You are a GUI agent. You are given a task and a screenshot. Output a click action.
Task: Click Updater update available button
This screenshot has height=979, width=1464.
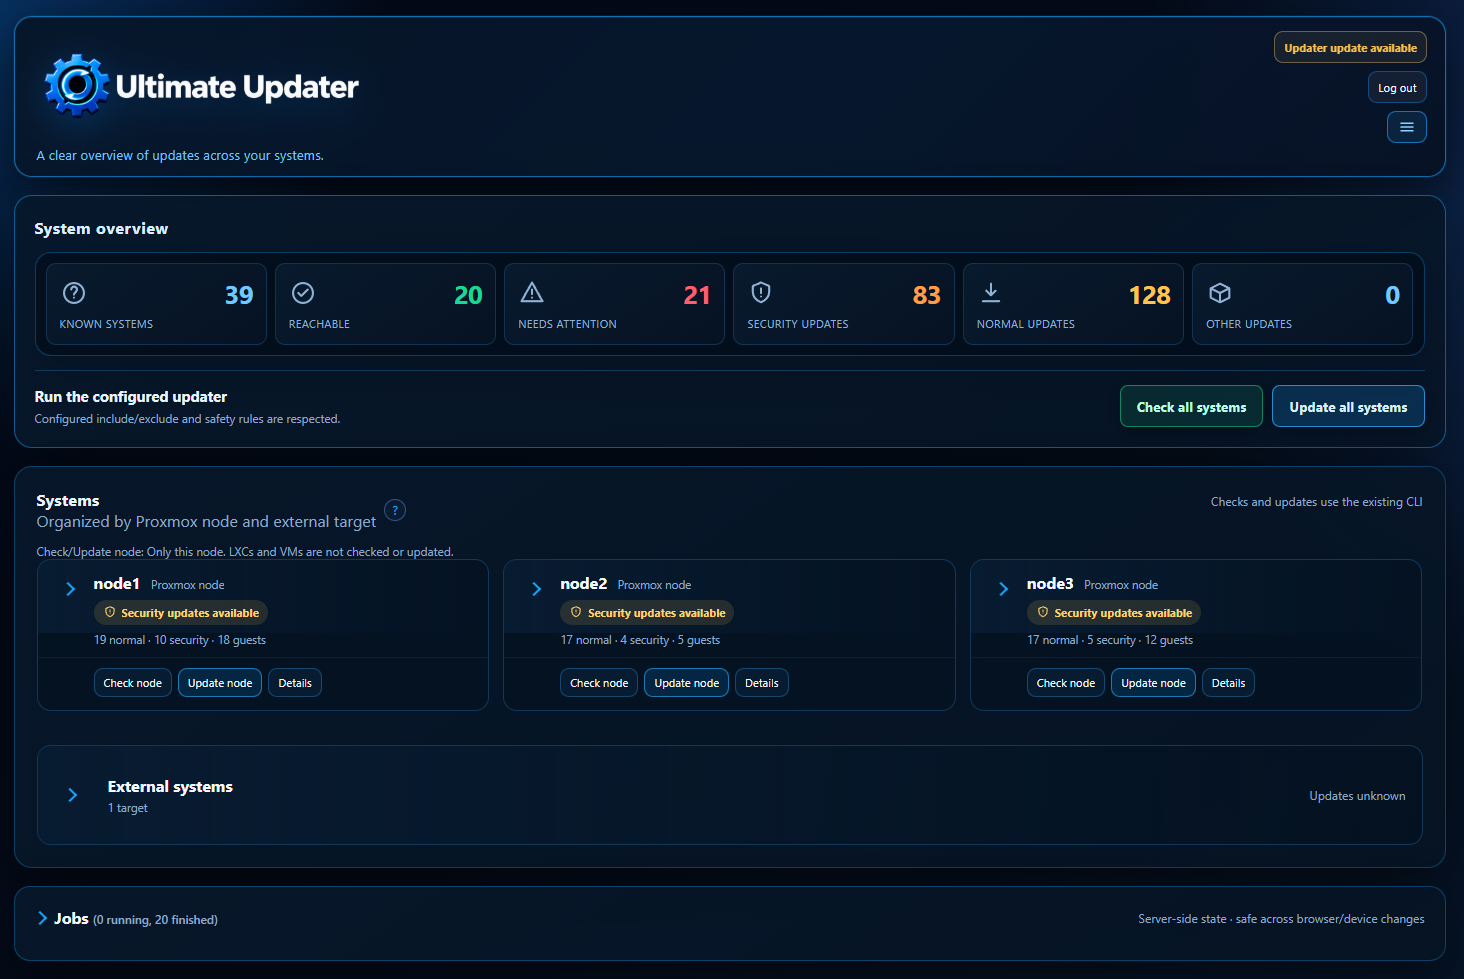[1350, 47]
